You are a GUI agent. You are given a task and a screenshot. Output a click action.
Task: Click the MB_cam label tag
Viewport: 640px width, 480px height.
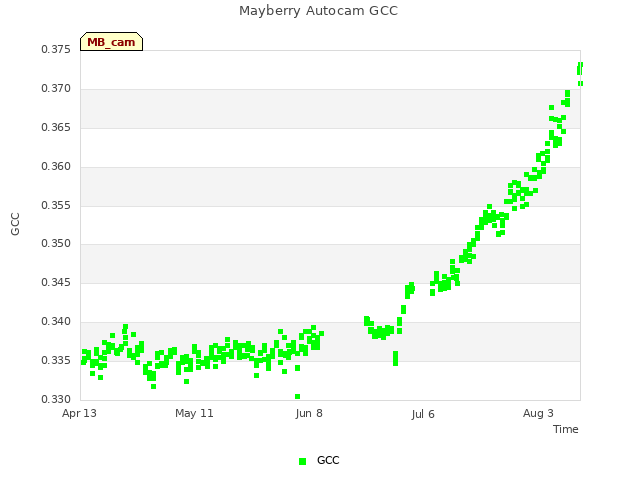click(x=111, y=42)
